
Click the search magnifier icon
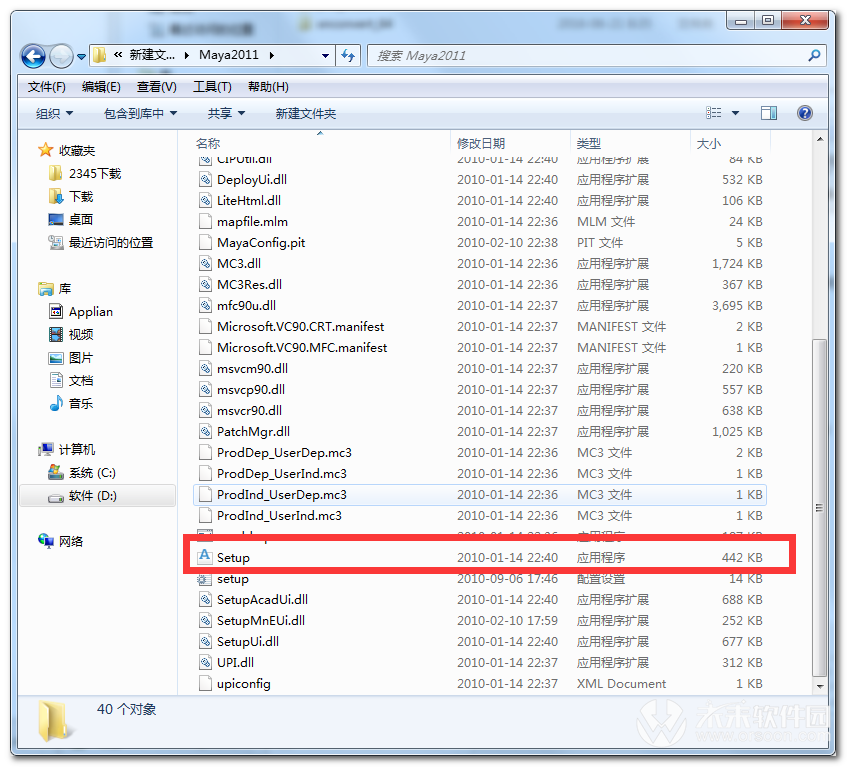(x=814, y=55)
